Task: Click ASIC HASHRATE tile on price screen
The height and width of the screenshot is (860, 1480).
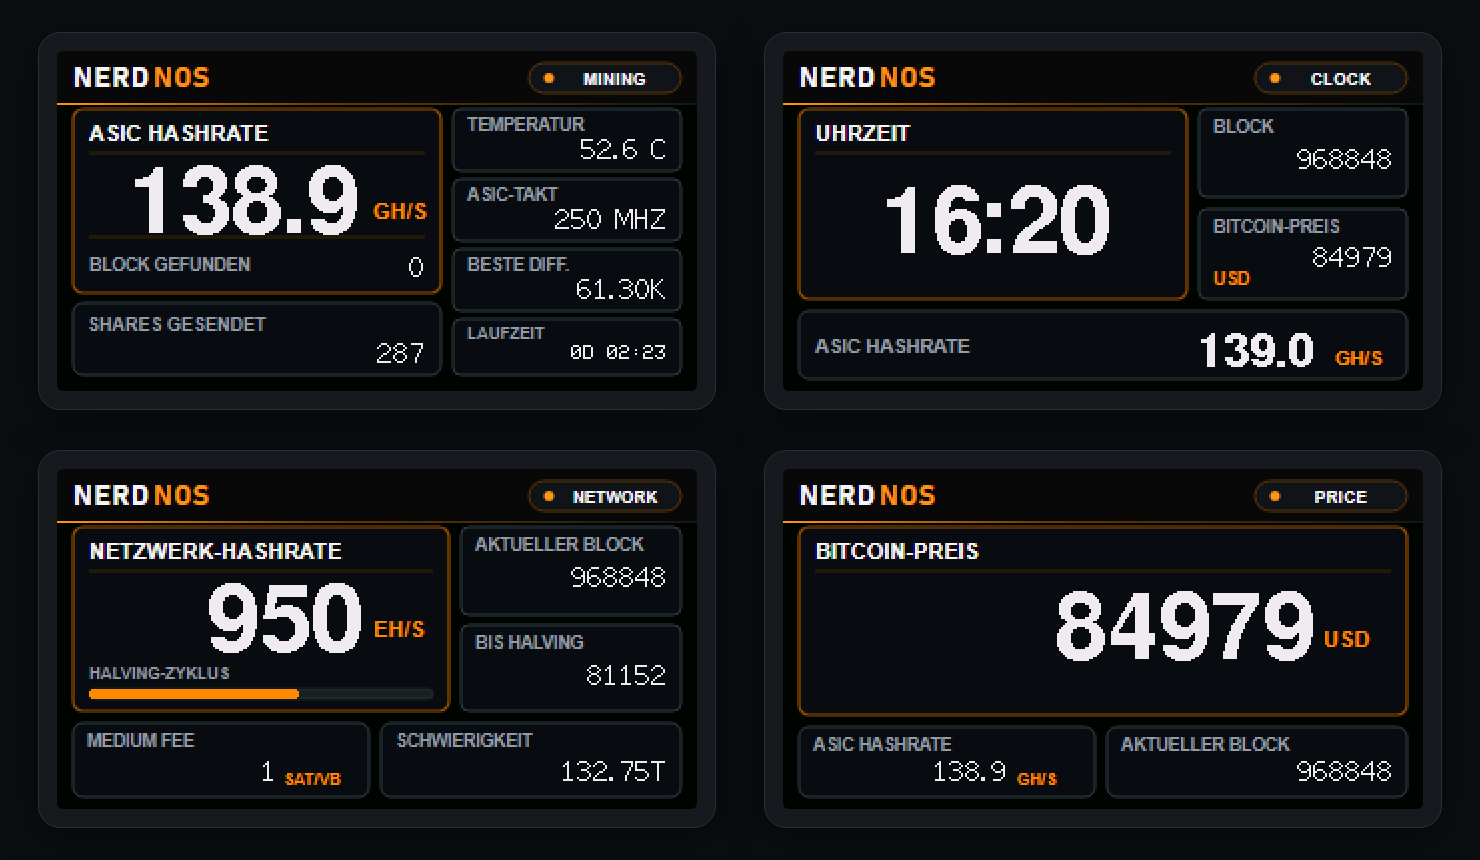Action: point(947,762)
